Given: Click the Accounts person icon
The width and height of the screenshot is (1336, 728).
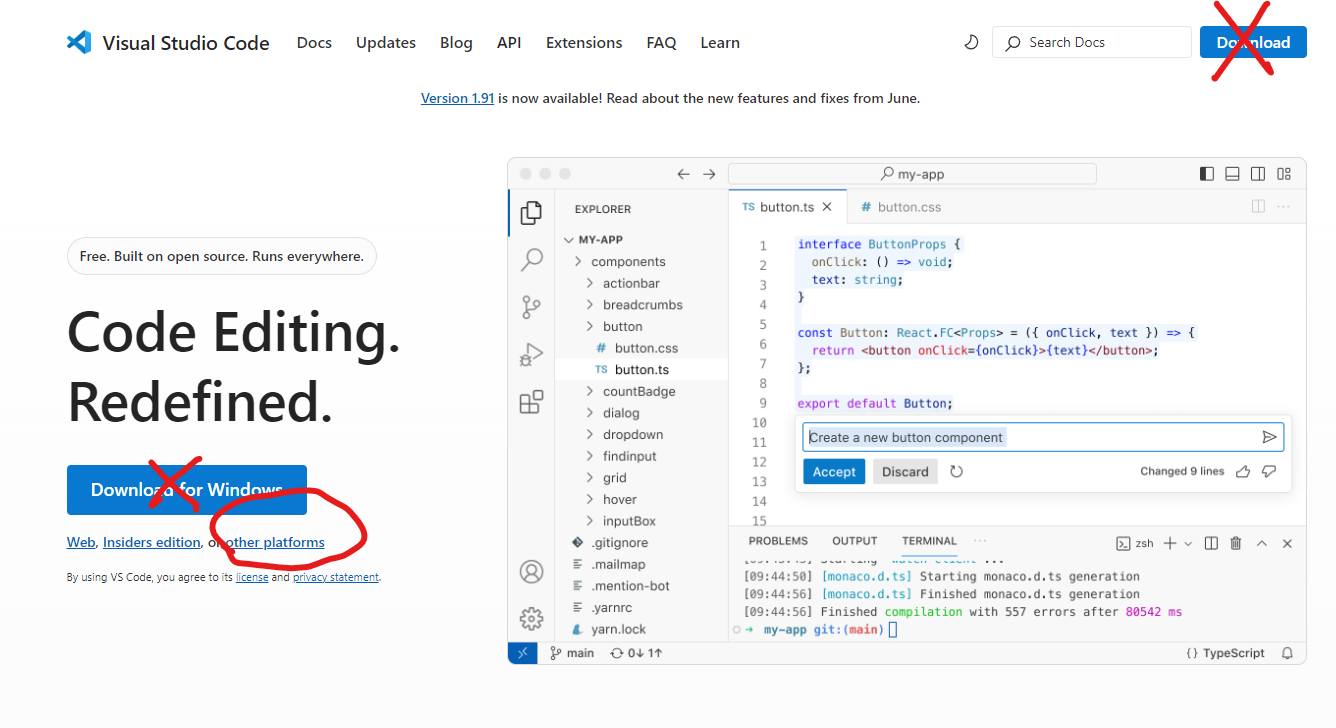Looking at the screenshot, I should pos(531,572).
